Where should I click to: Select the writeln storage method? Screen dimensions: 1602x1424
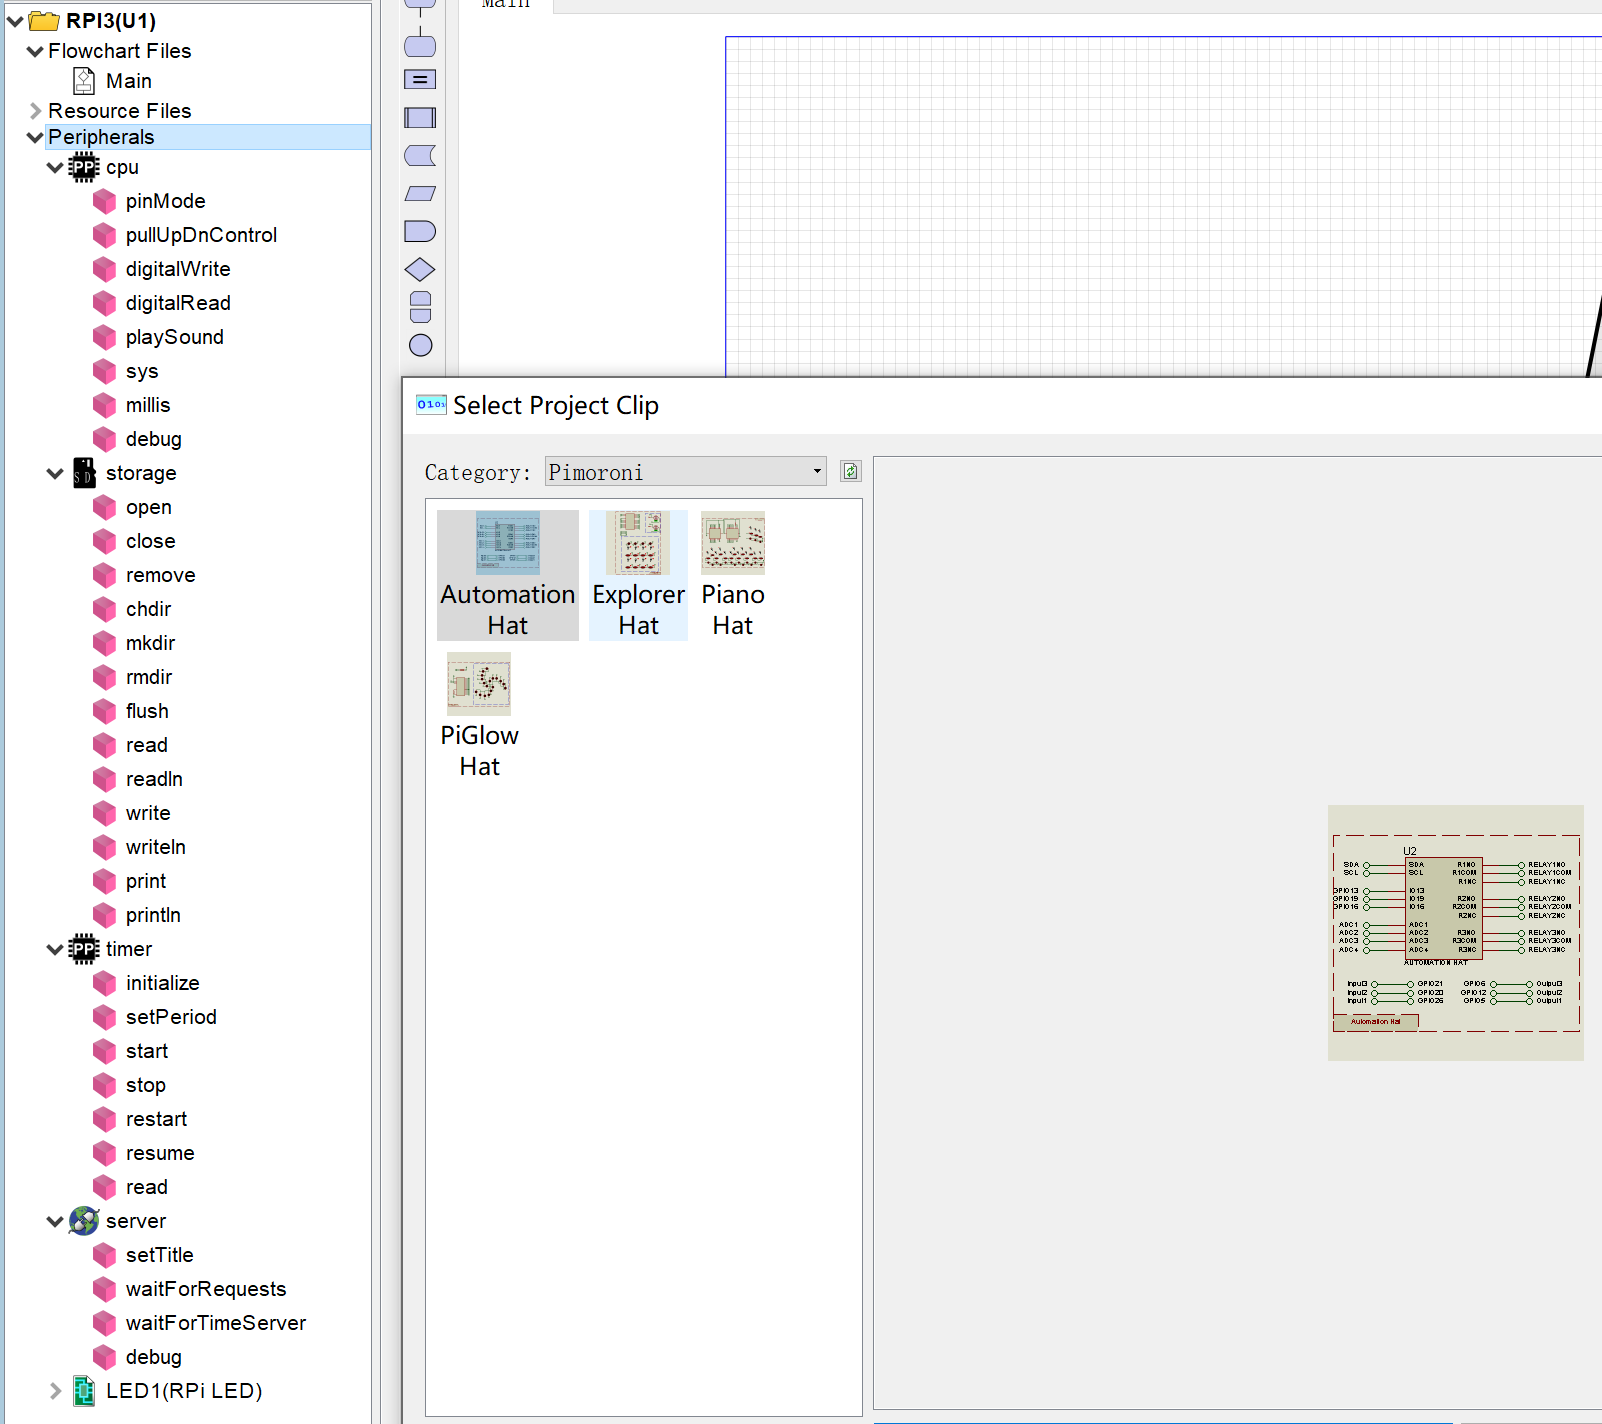pos(156,847)
